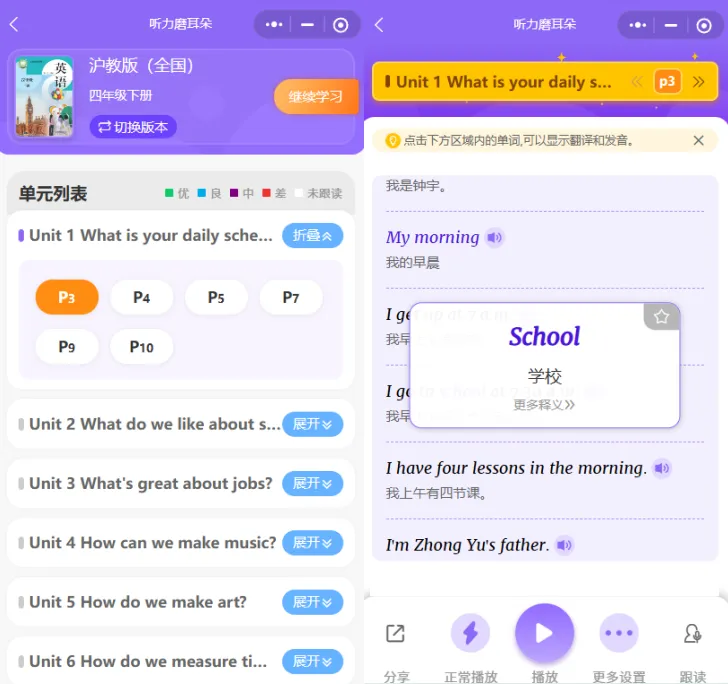Open the textbook cover thumbnail
This screenshot has height=684, width=728.
point(44,96)
